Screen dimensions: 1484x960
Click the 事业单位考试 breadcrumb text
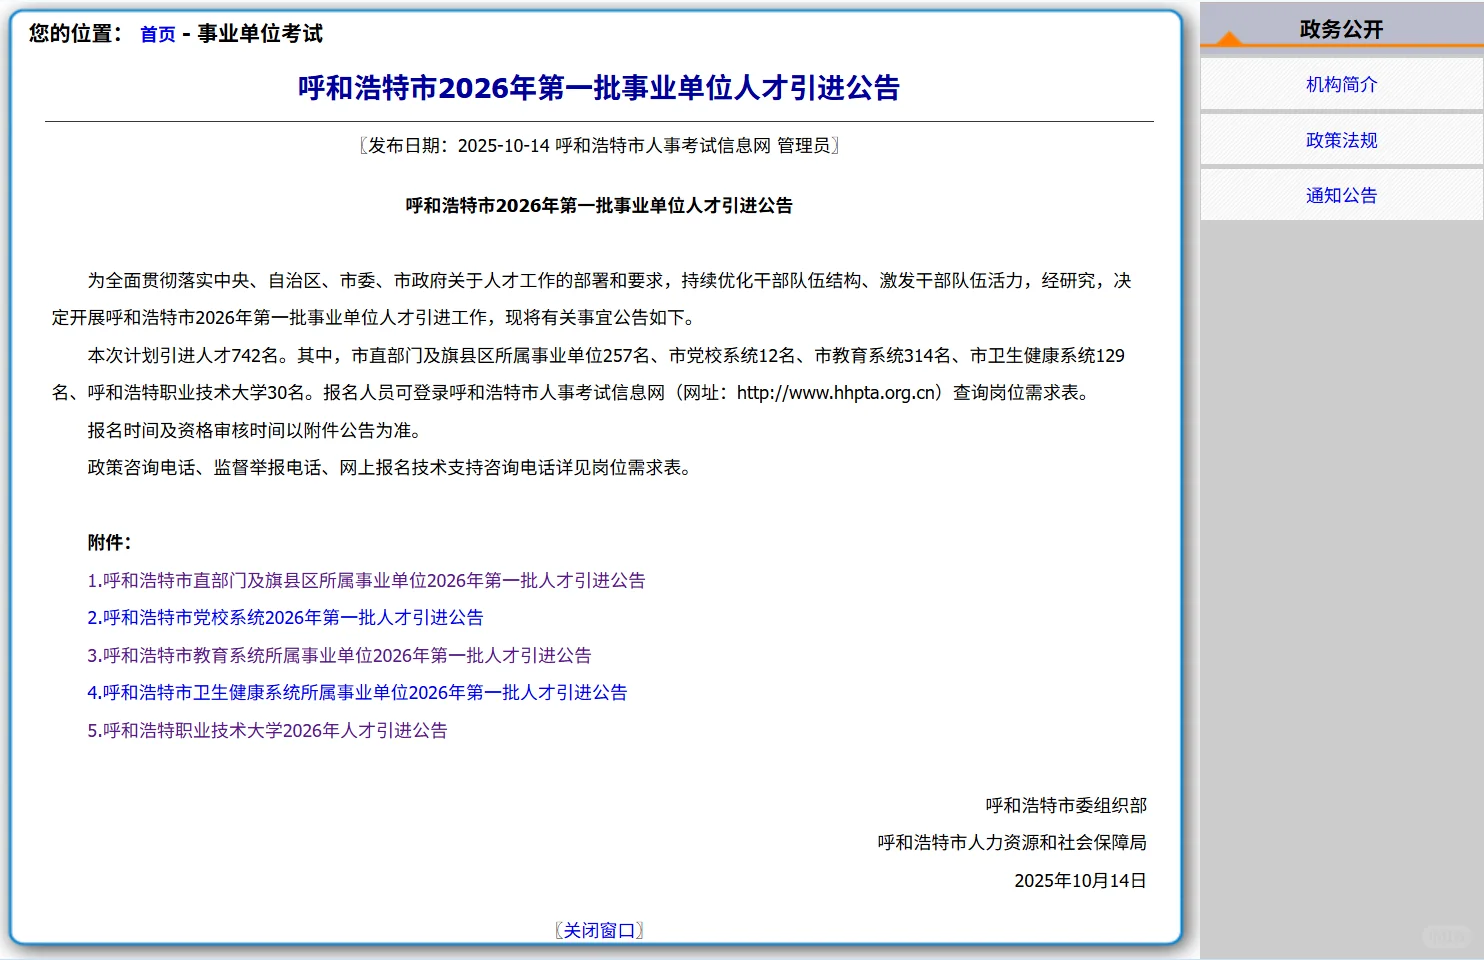[260, 34]
